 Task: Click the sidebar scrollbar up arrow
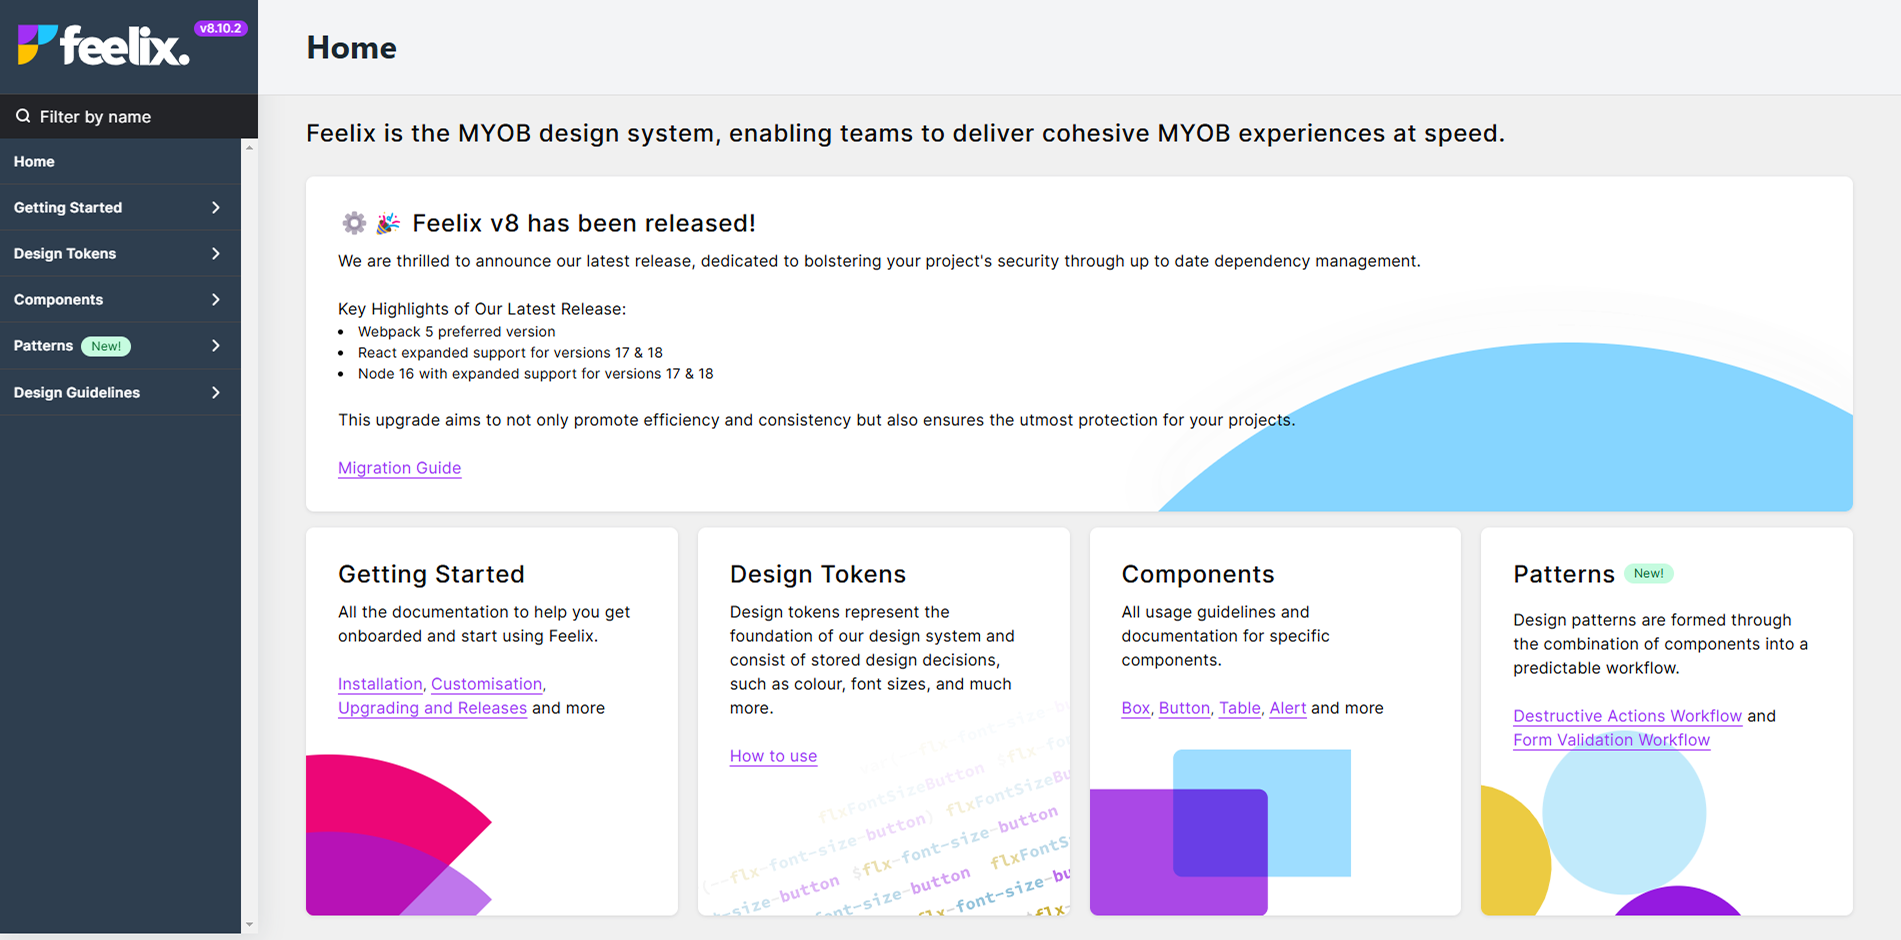coord(249,147)
